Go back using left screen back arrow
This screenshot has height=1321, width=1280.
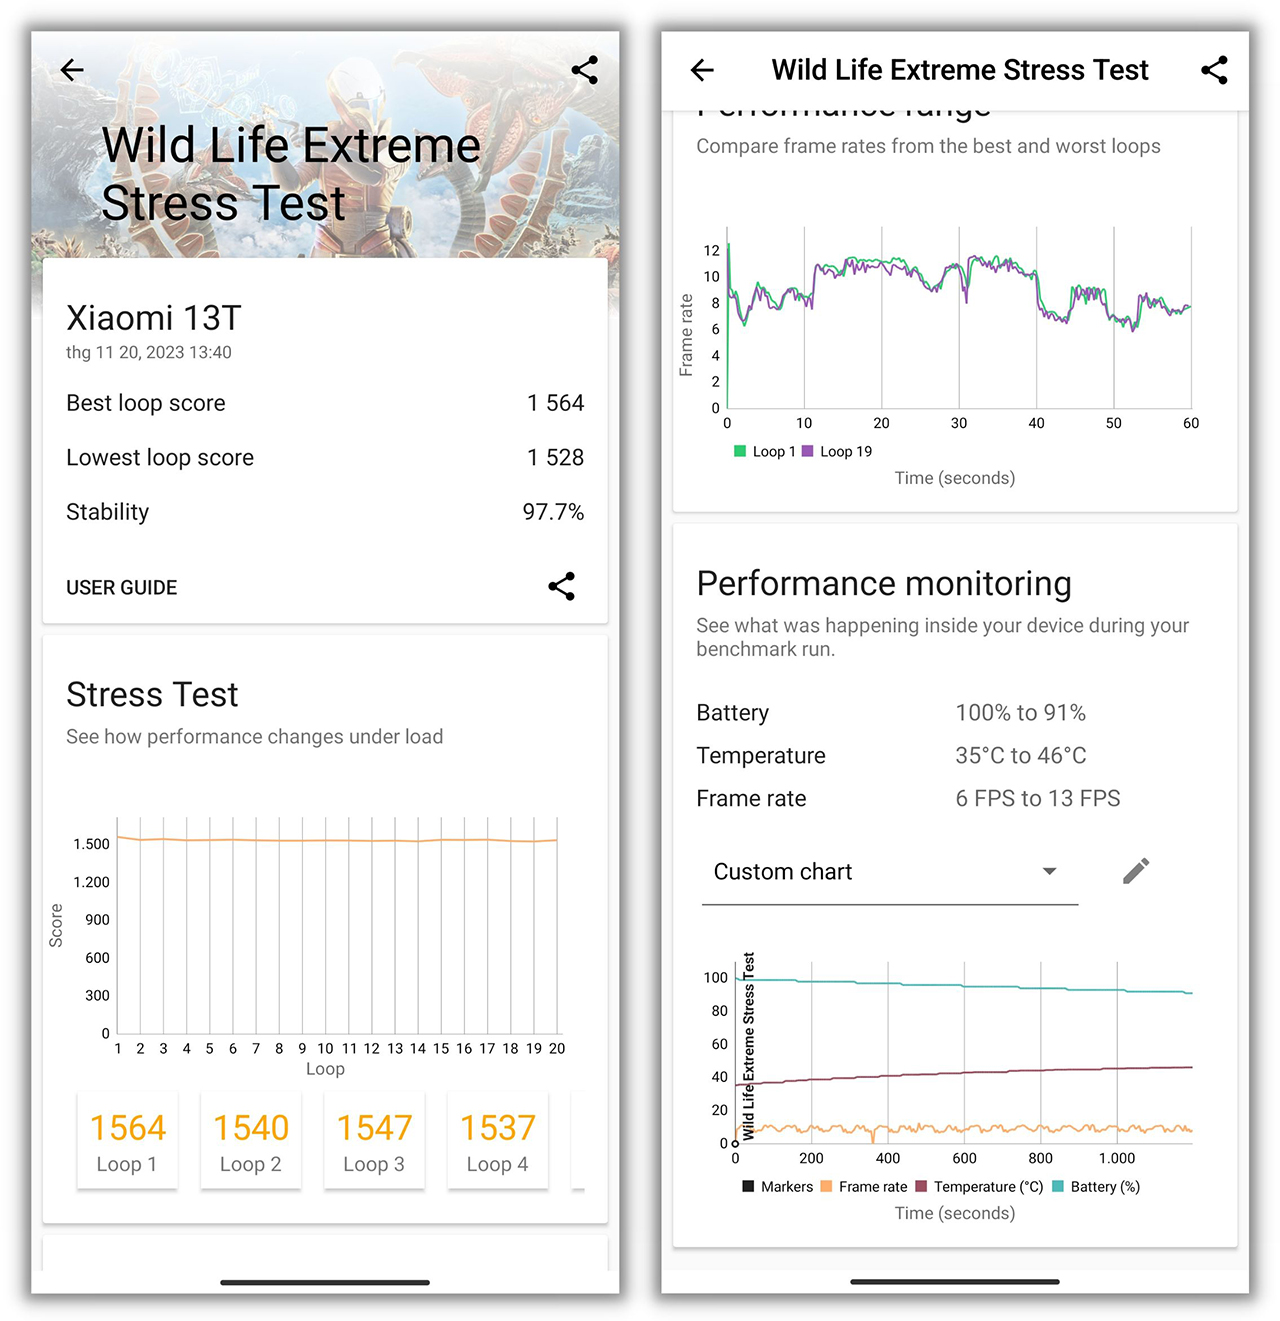[72, 70]
